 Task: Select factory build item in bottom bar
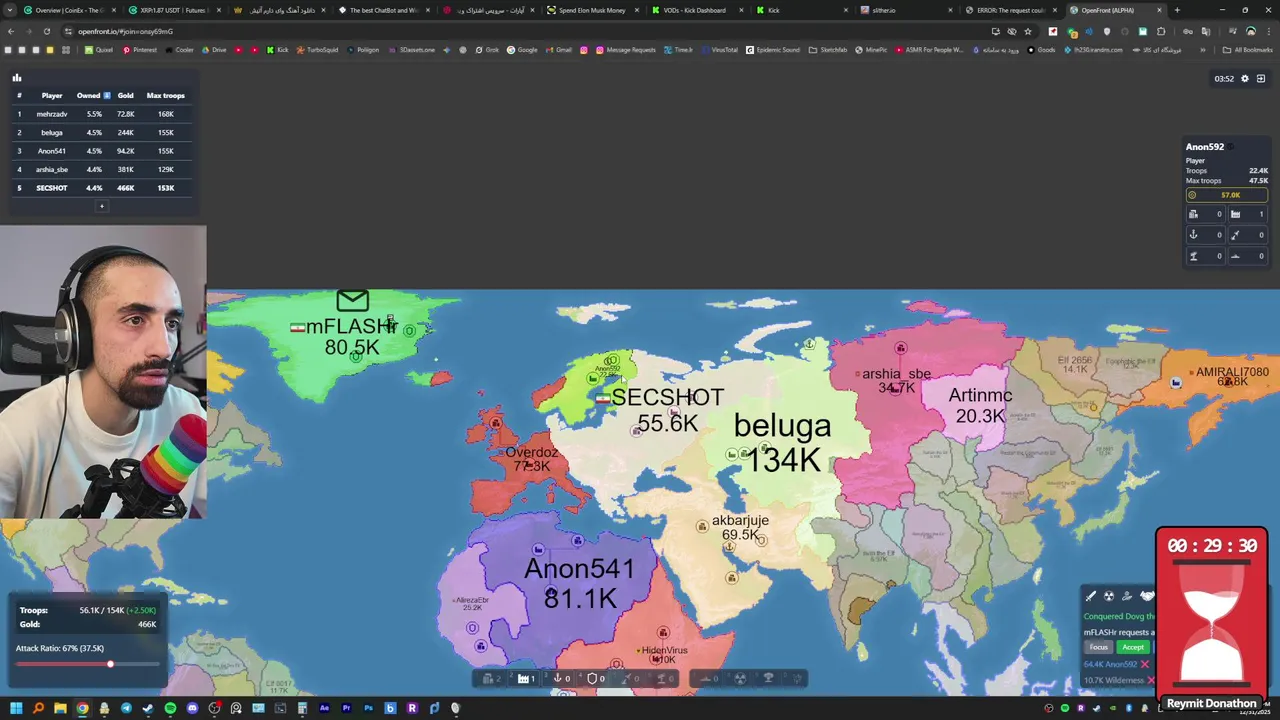pyautogui.click(x=524, y=679)
